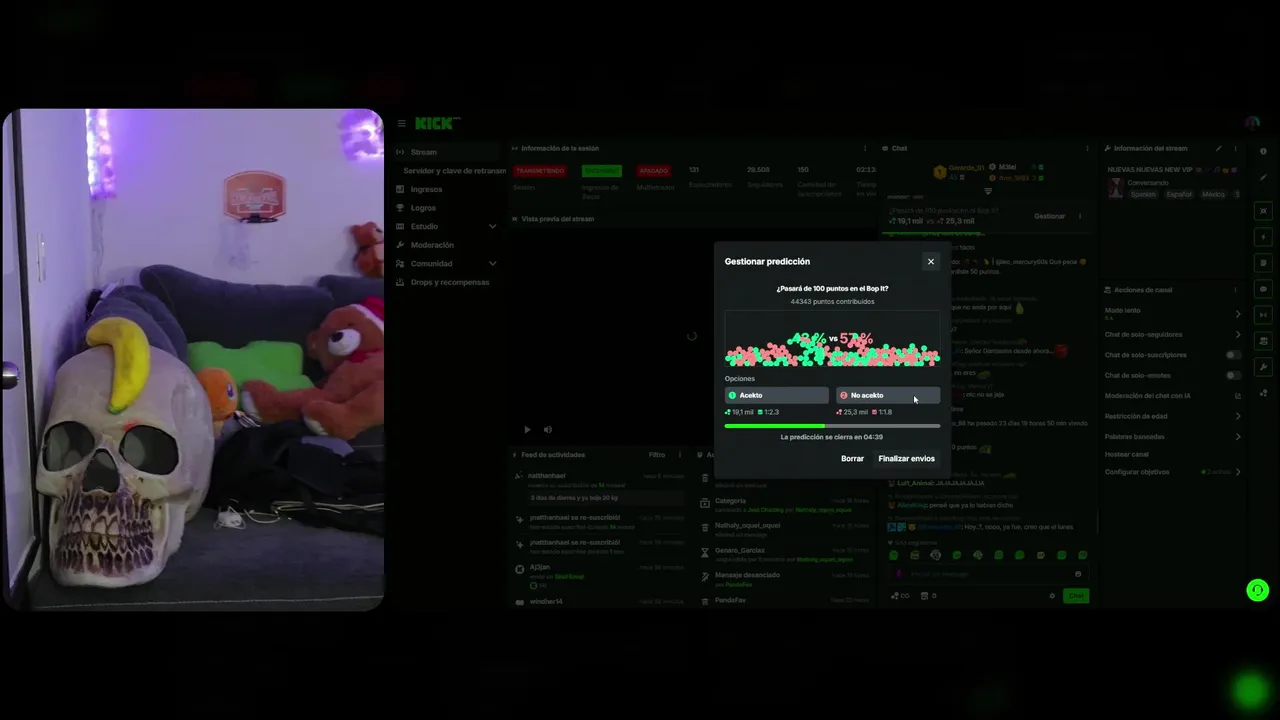Mute the stream preview volume
The image size is (1280, 720).
pos(547,430)
